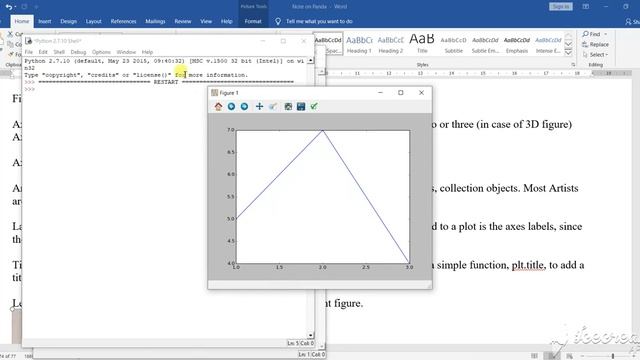The image size is (640, 360).
Task: Open the Find dropdown arrow
Action: [x=606, y=34]
